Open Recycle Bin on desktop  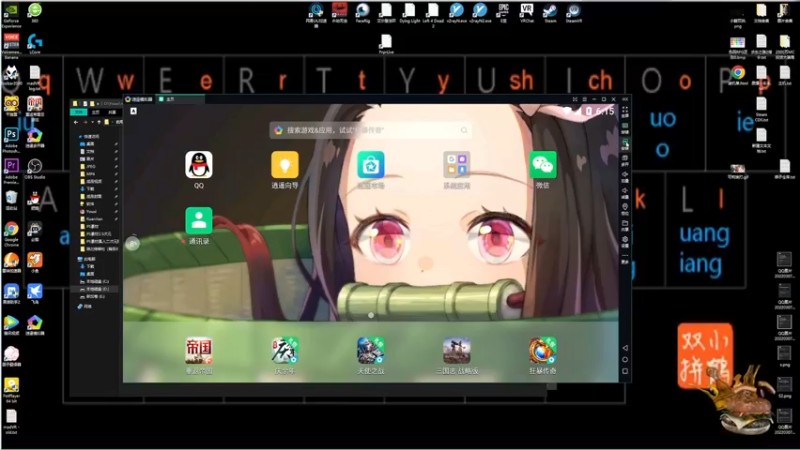click(11, 200)
